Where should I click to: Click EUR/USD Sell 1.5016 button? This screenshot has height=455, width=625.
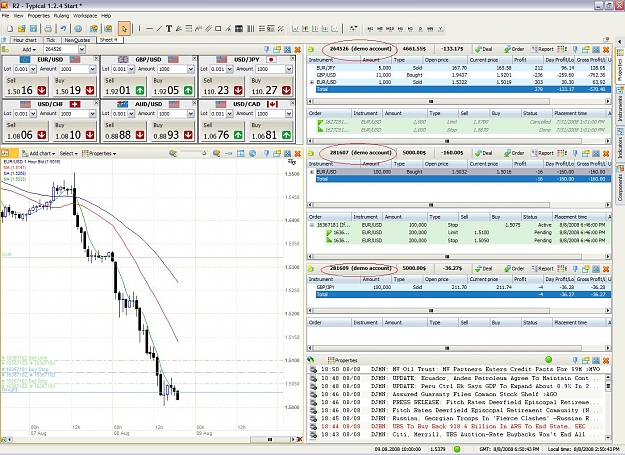tap(26, 86)
